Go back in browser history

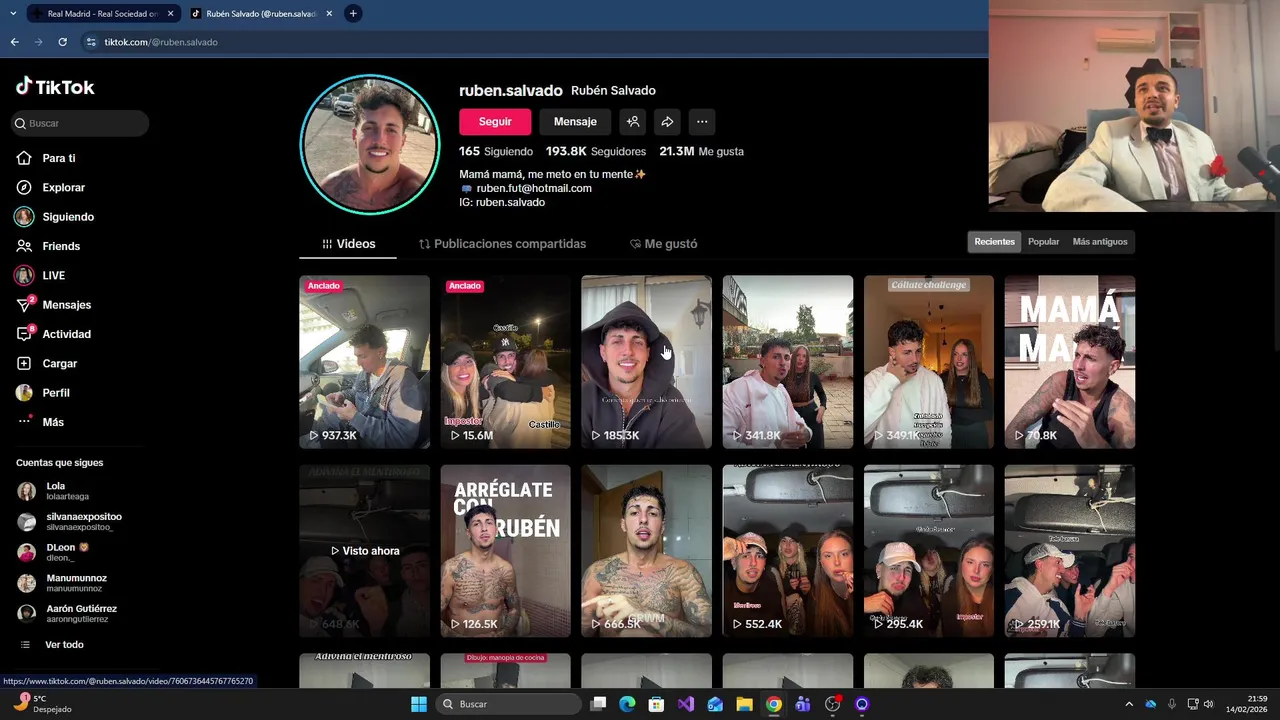(14, 42)
